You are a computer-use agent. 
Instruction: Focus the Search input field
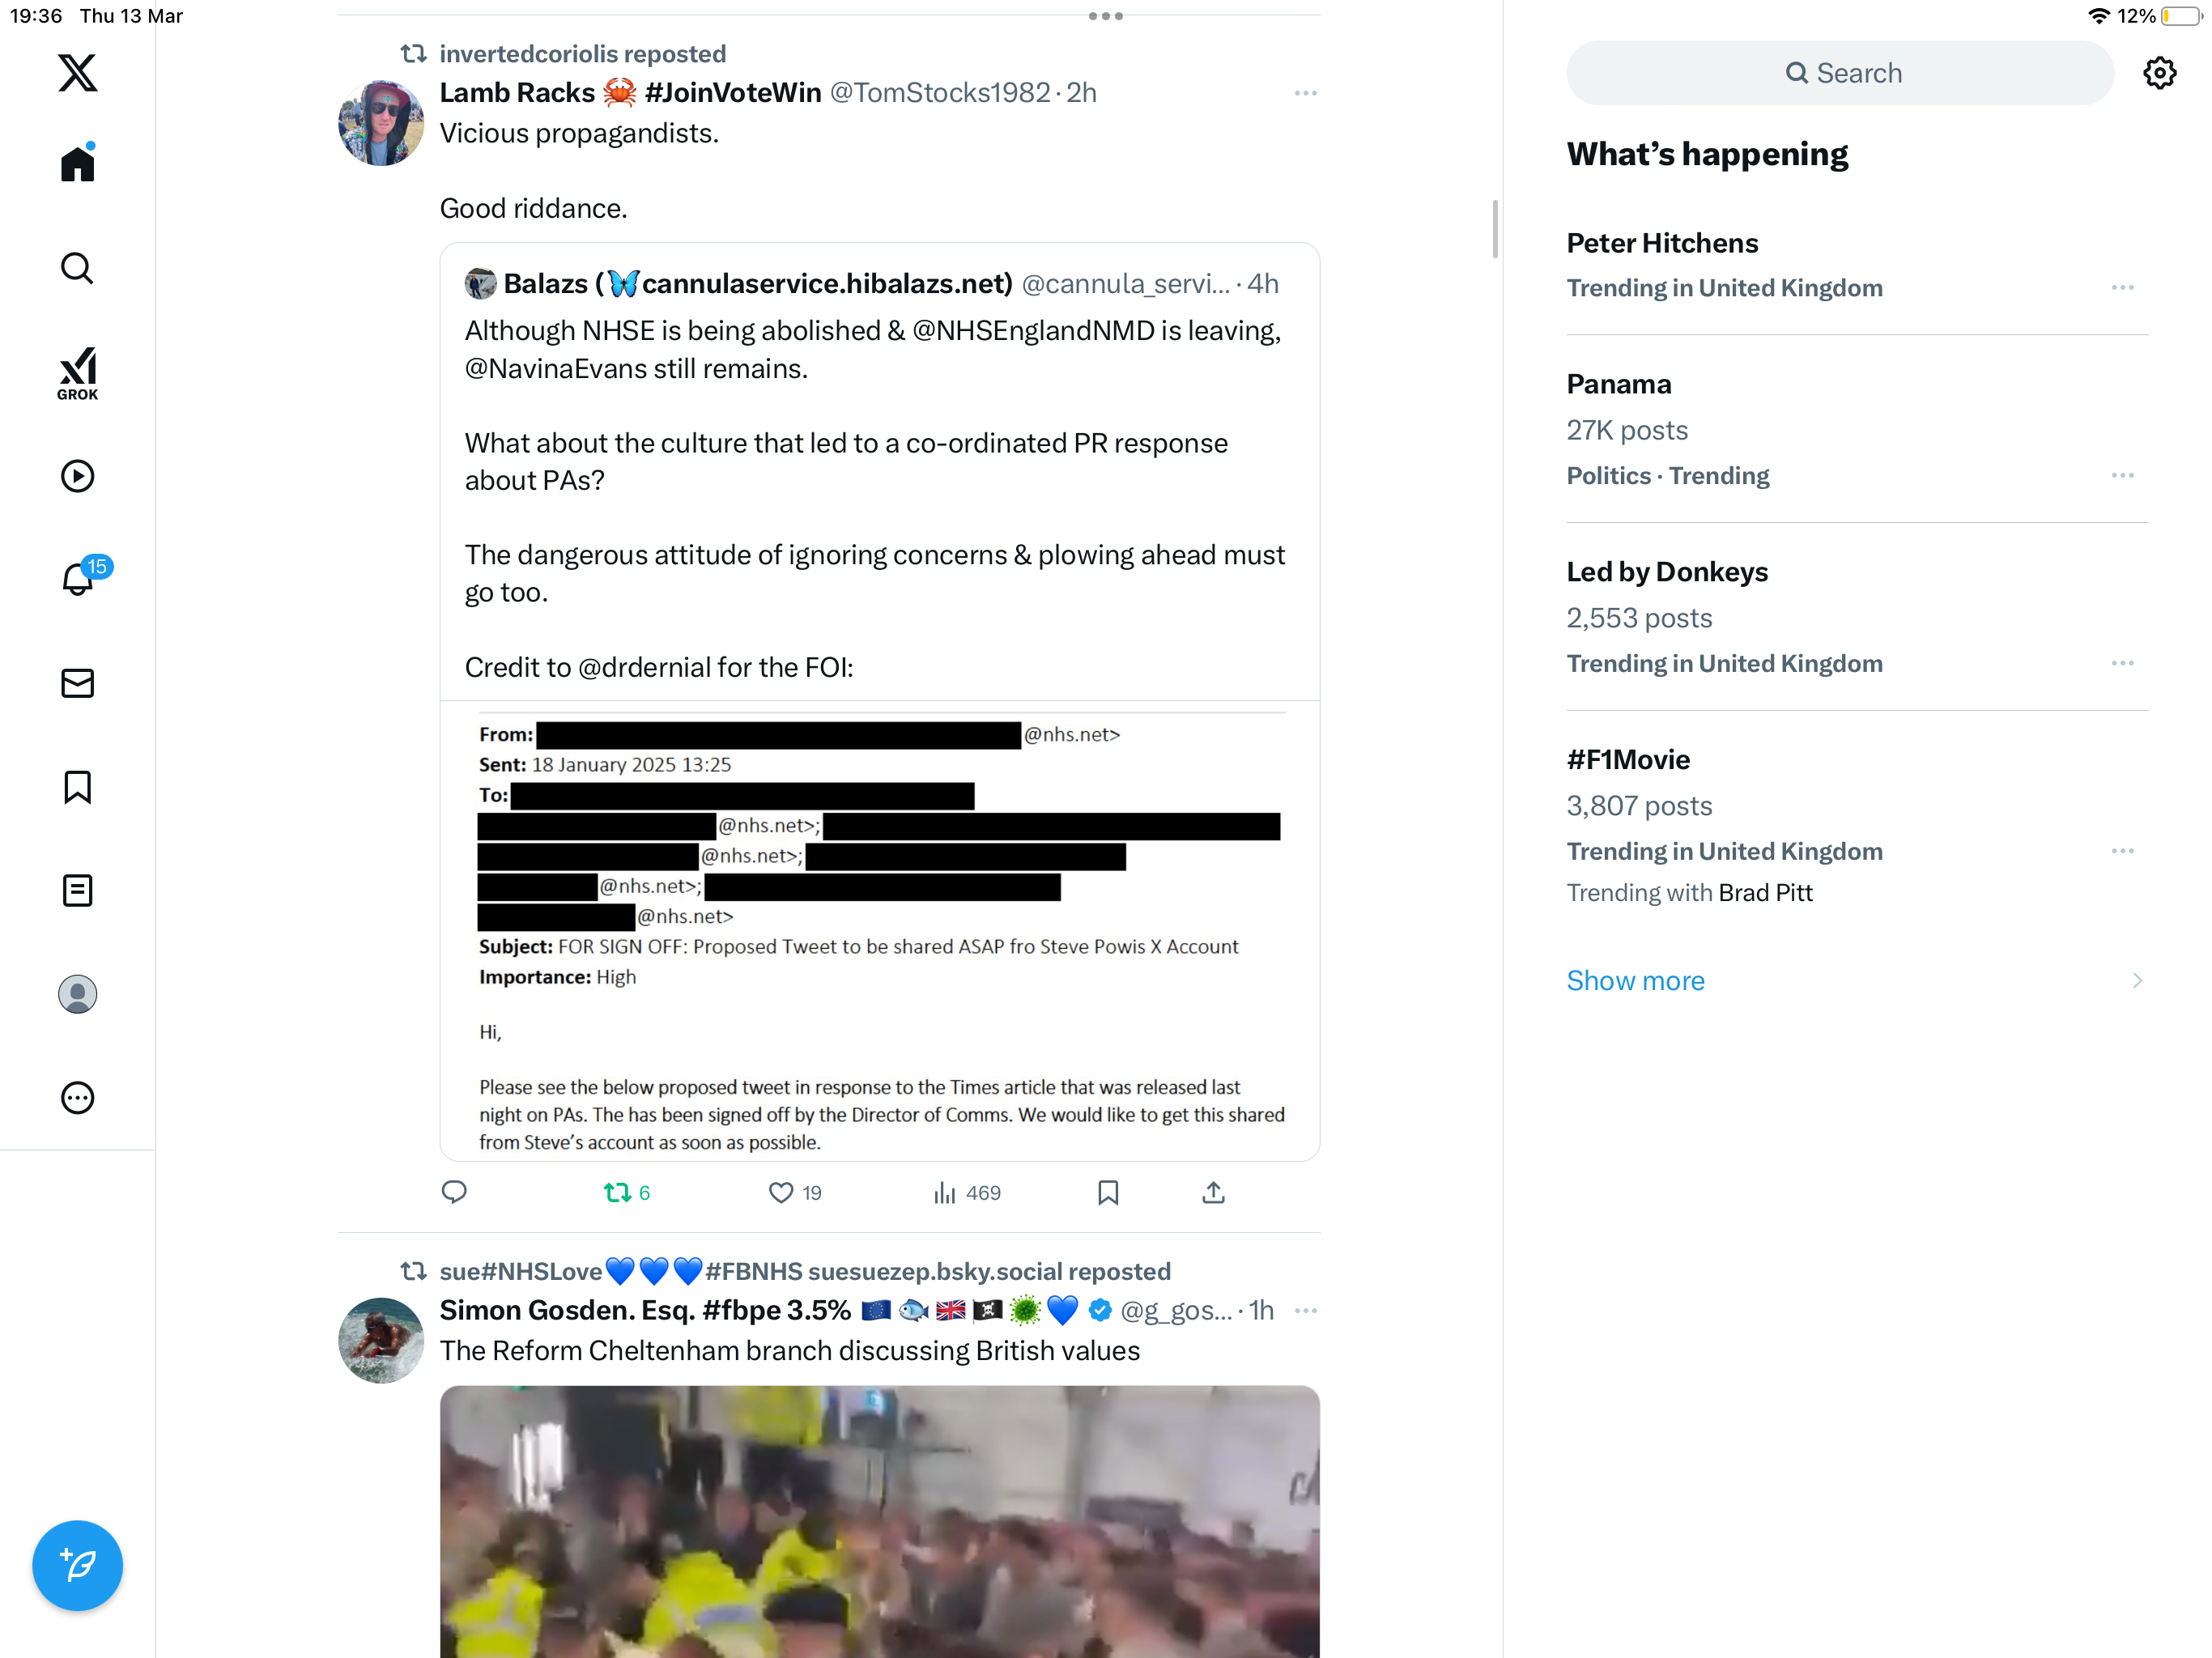coord(1840,73)
